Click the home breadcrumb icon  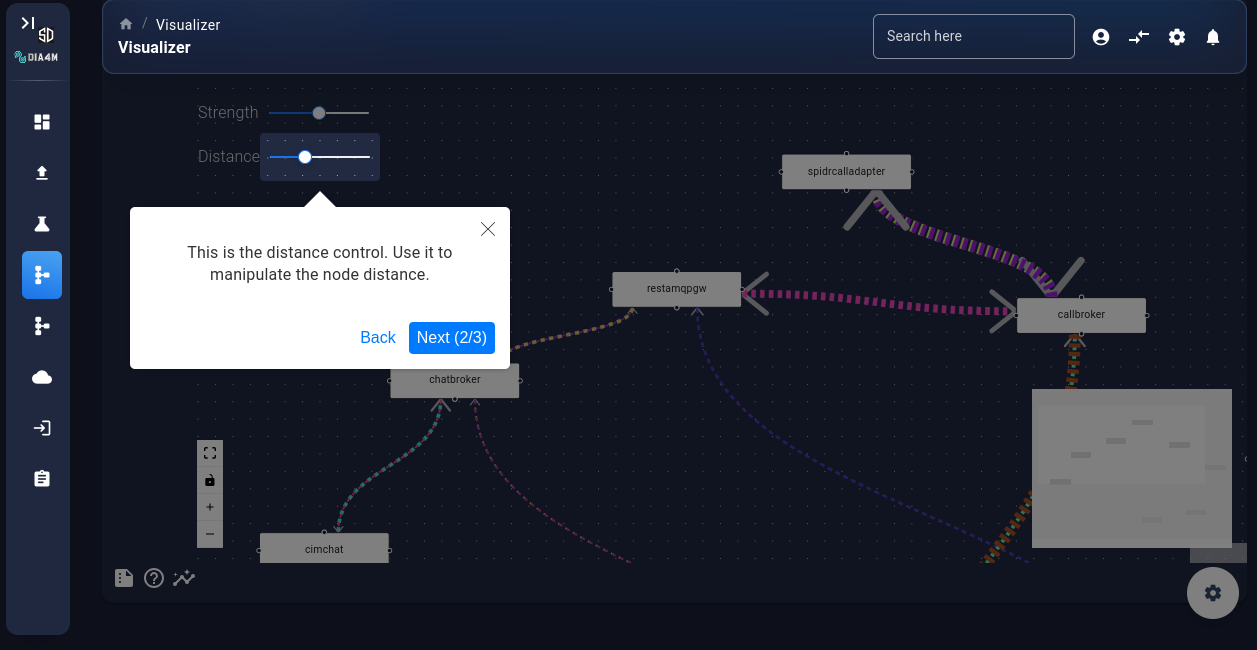click(x=126, y=24)
